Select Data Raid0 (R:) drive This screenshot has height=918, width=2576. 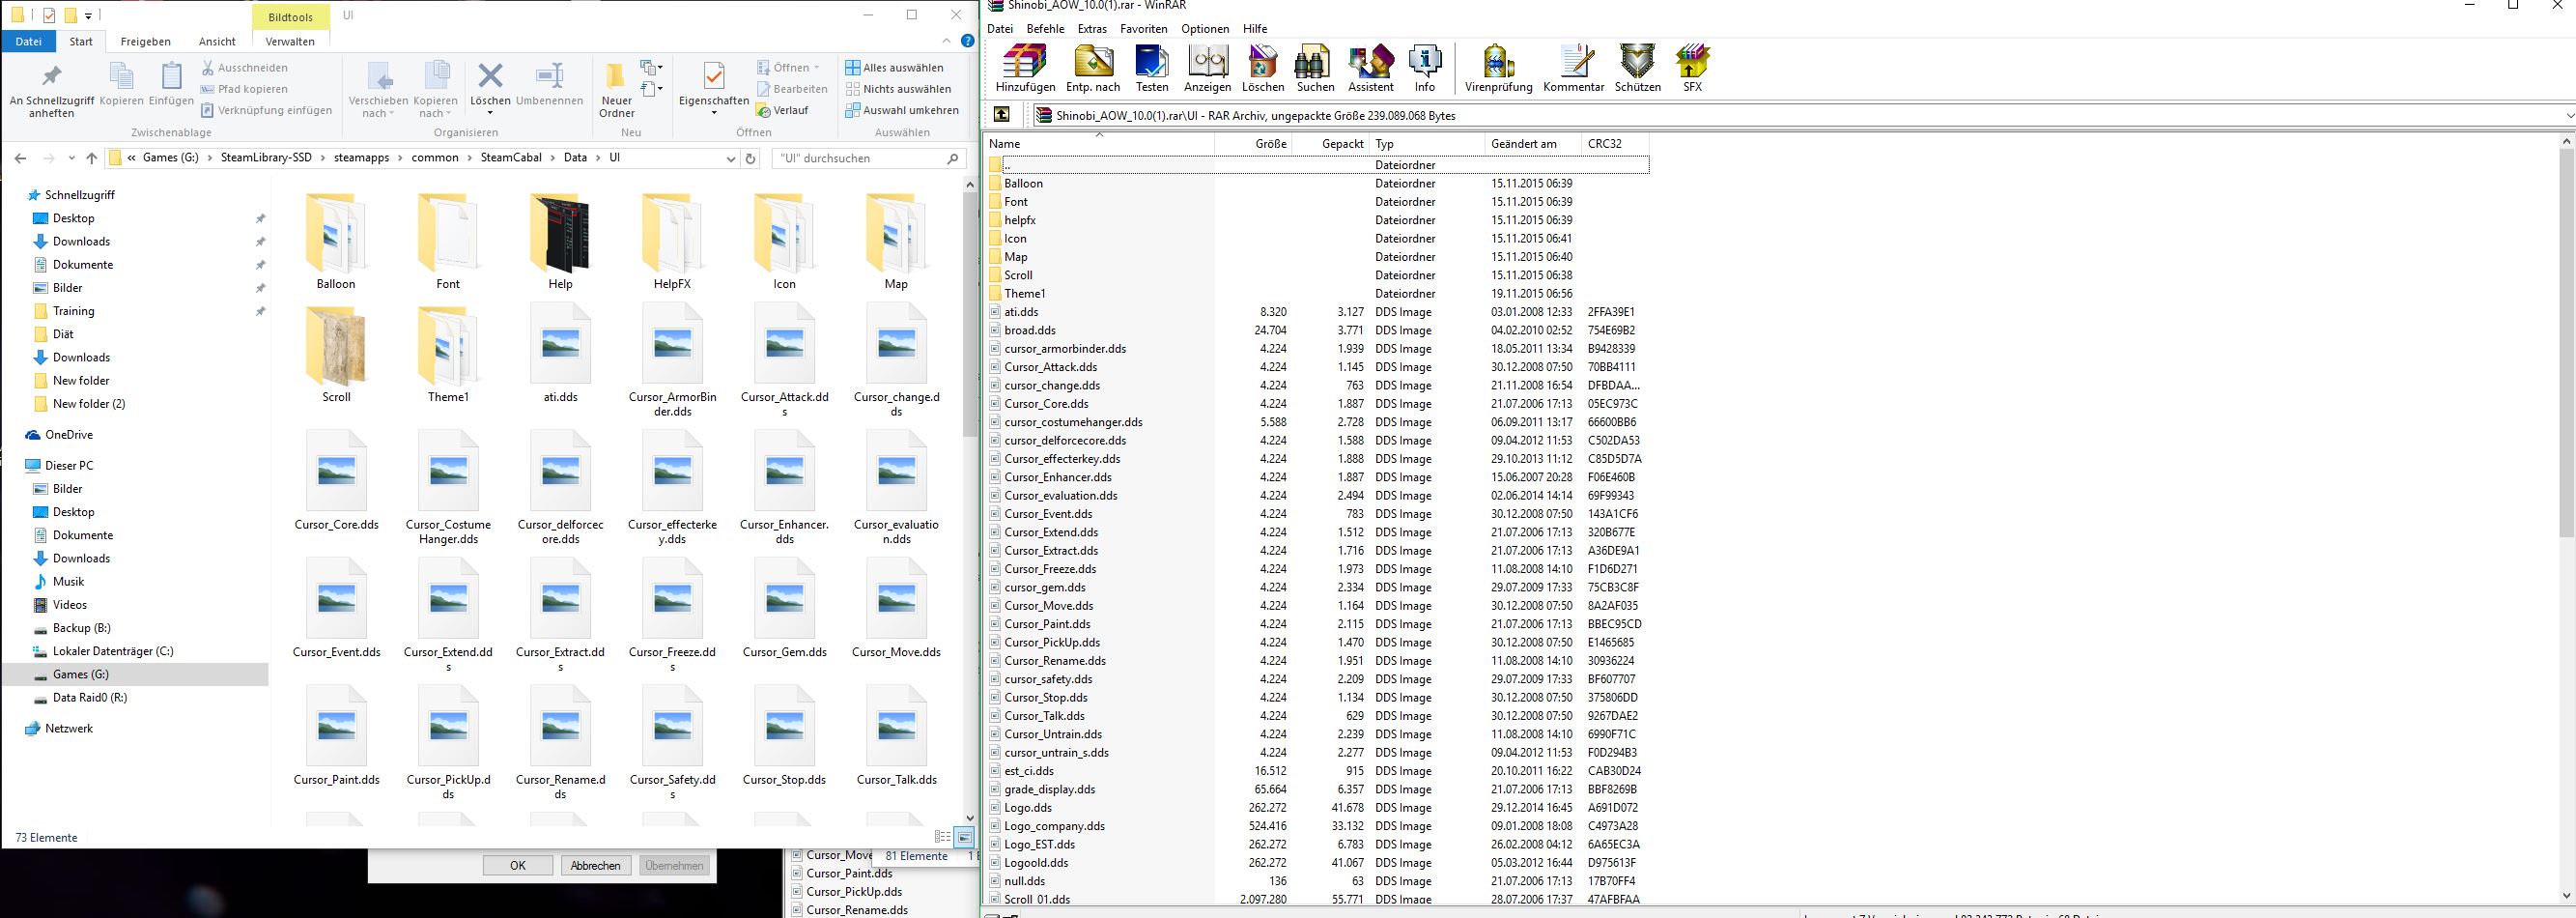point(90,698)
